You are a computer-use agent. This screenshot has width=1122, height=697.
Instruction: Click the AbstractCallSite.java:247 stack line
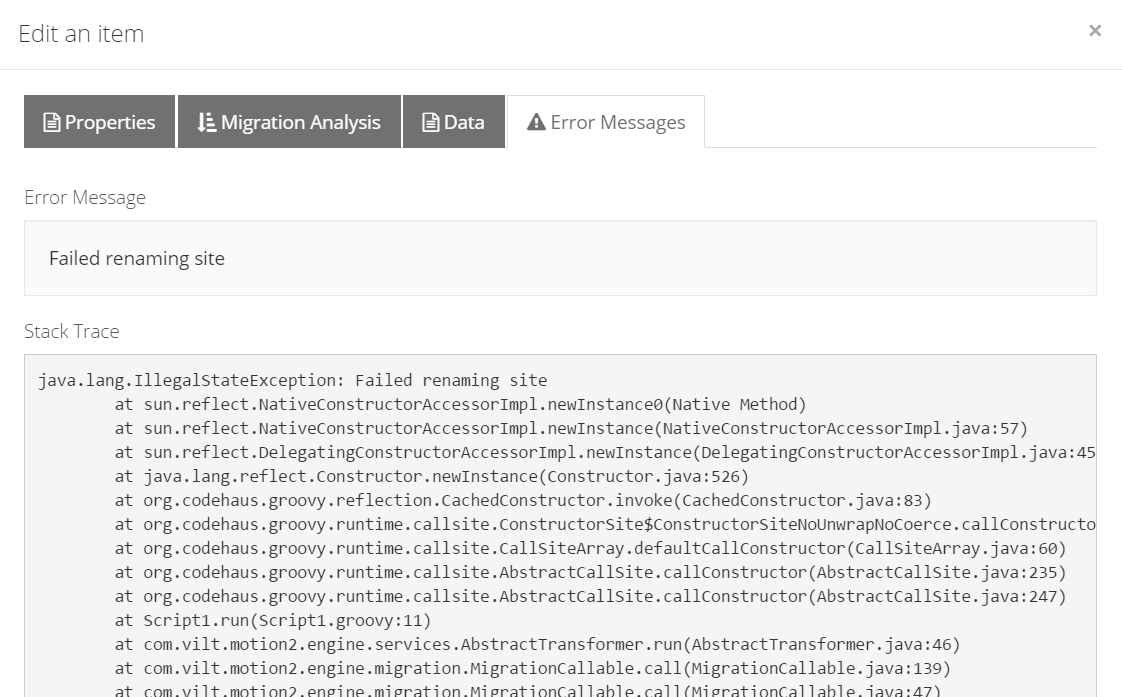coord(590,596)
